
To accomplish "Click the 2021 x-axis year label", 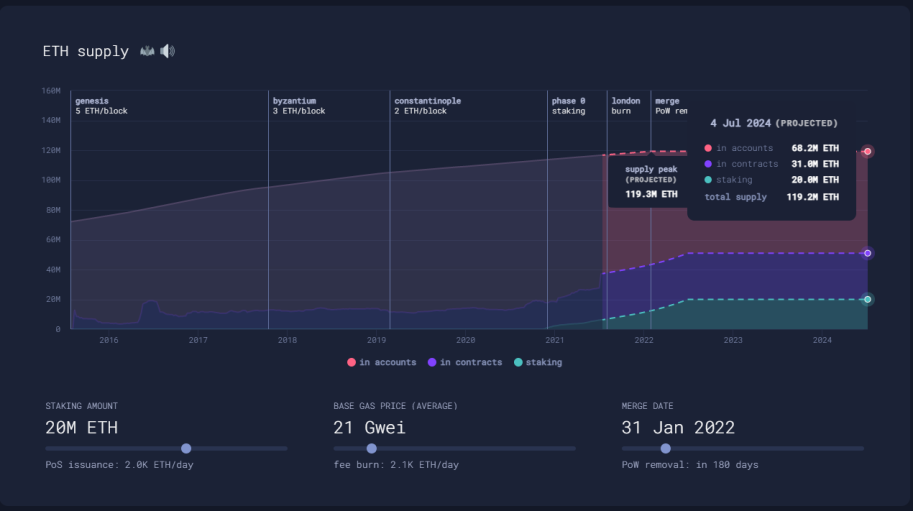I will [x=554, y=340].
